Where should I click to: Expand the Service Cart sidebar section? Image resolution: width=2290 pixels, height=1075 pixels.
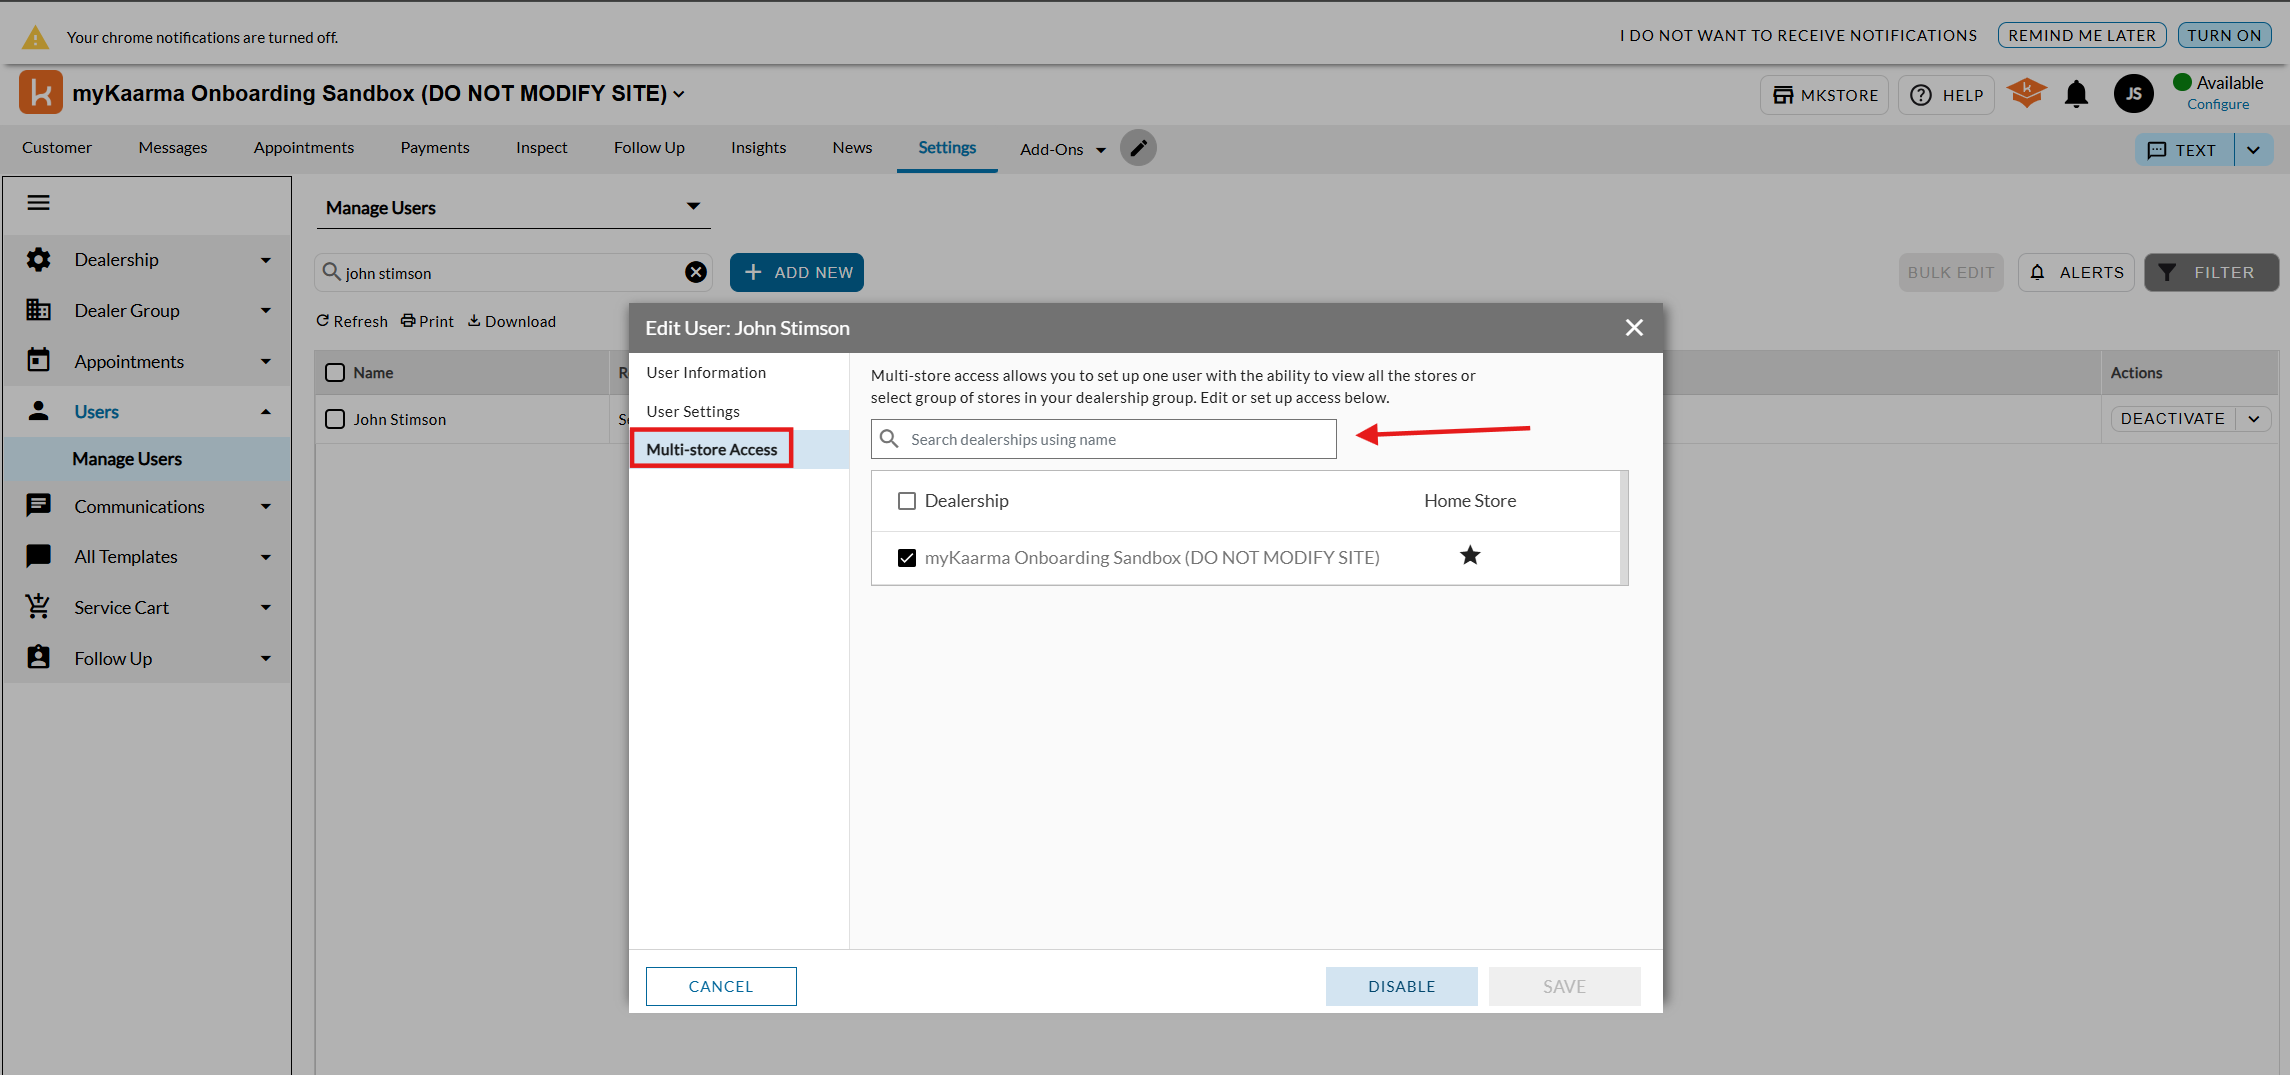pyautogui.click(x=266, y=607)
